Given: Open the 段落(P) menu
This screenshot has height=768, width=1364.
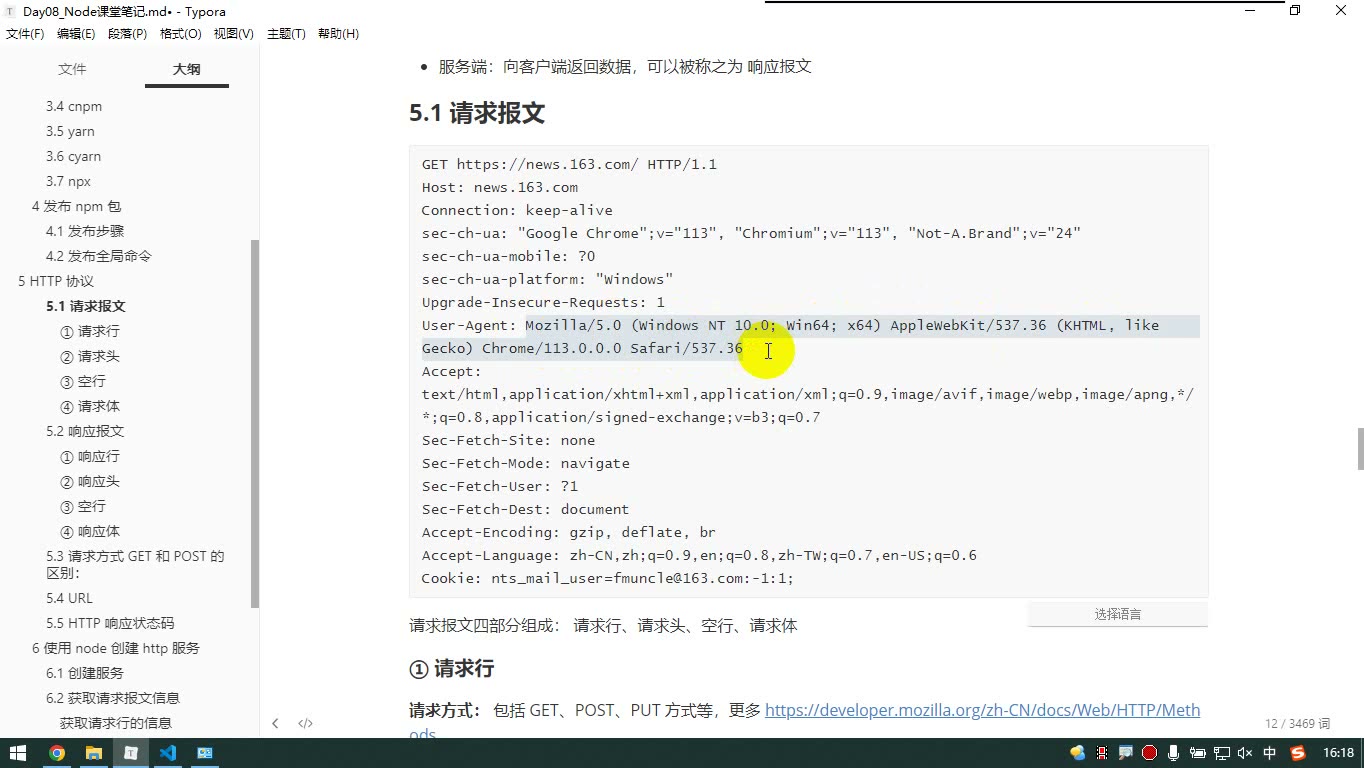Looking at the screenshot, I should point(127,34).
